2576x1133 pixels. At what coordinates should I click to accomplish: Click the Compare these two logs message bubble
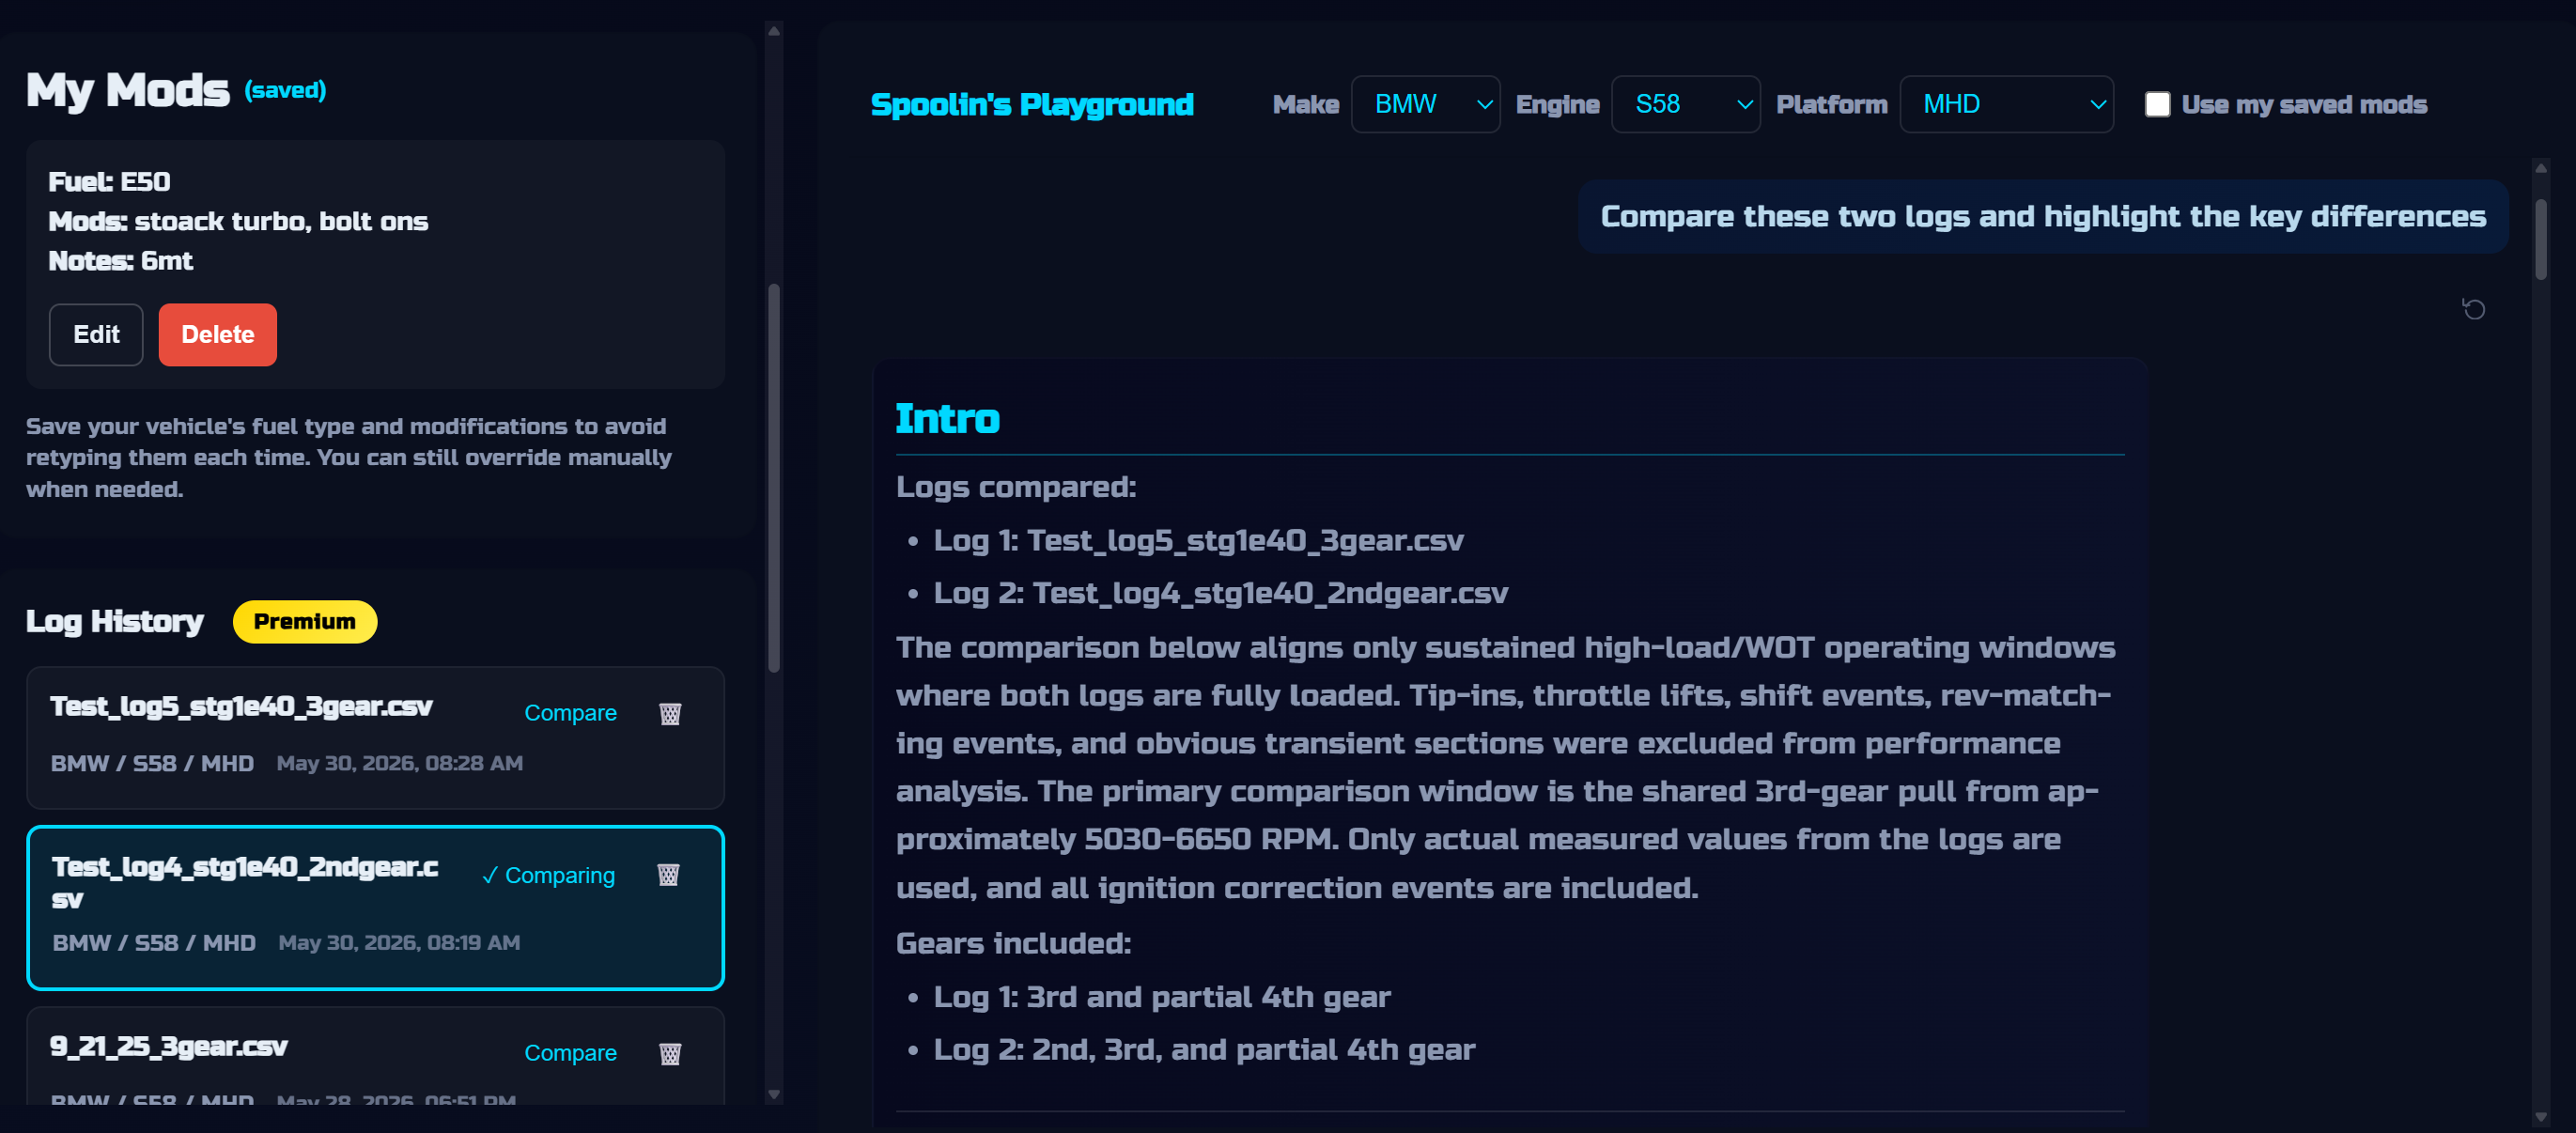[2042, 216]
